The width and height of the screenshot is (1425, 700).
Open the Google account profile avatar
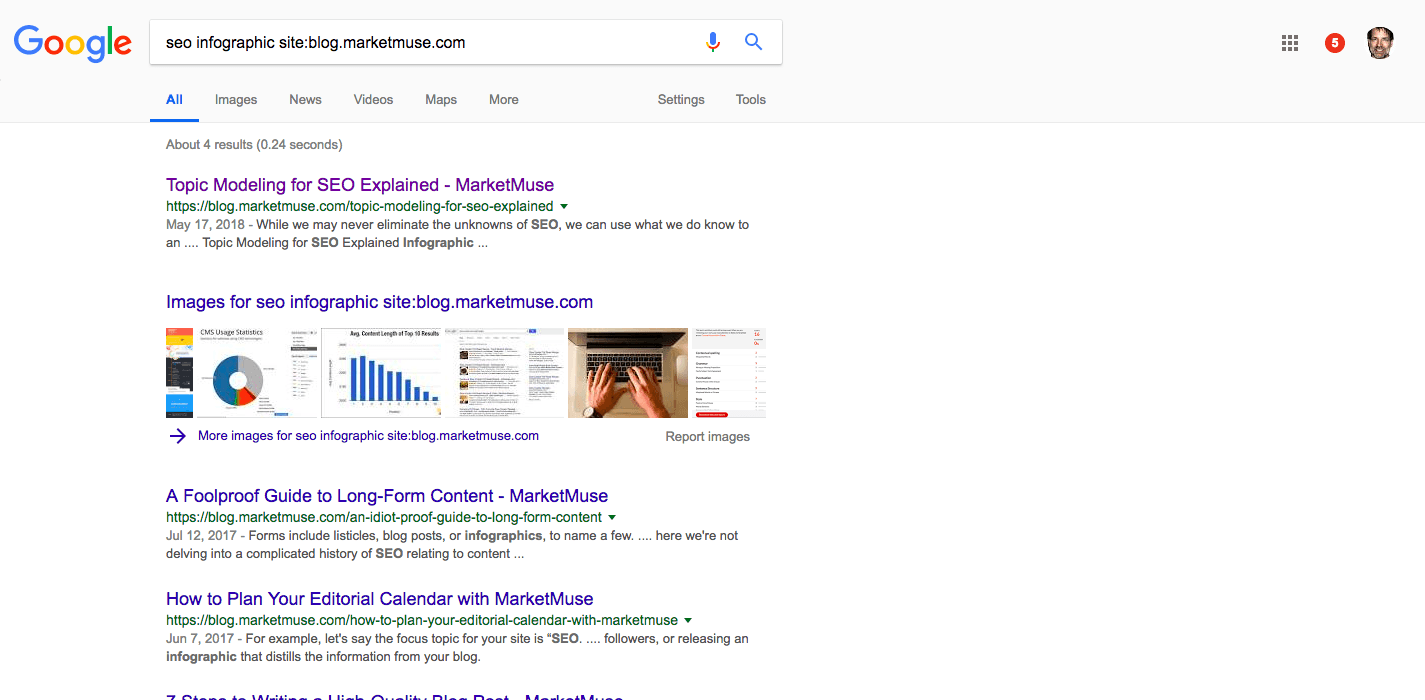click(1380, 43)
